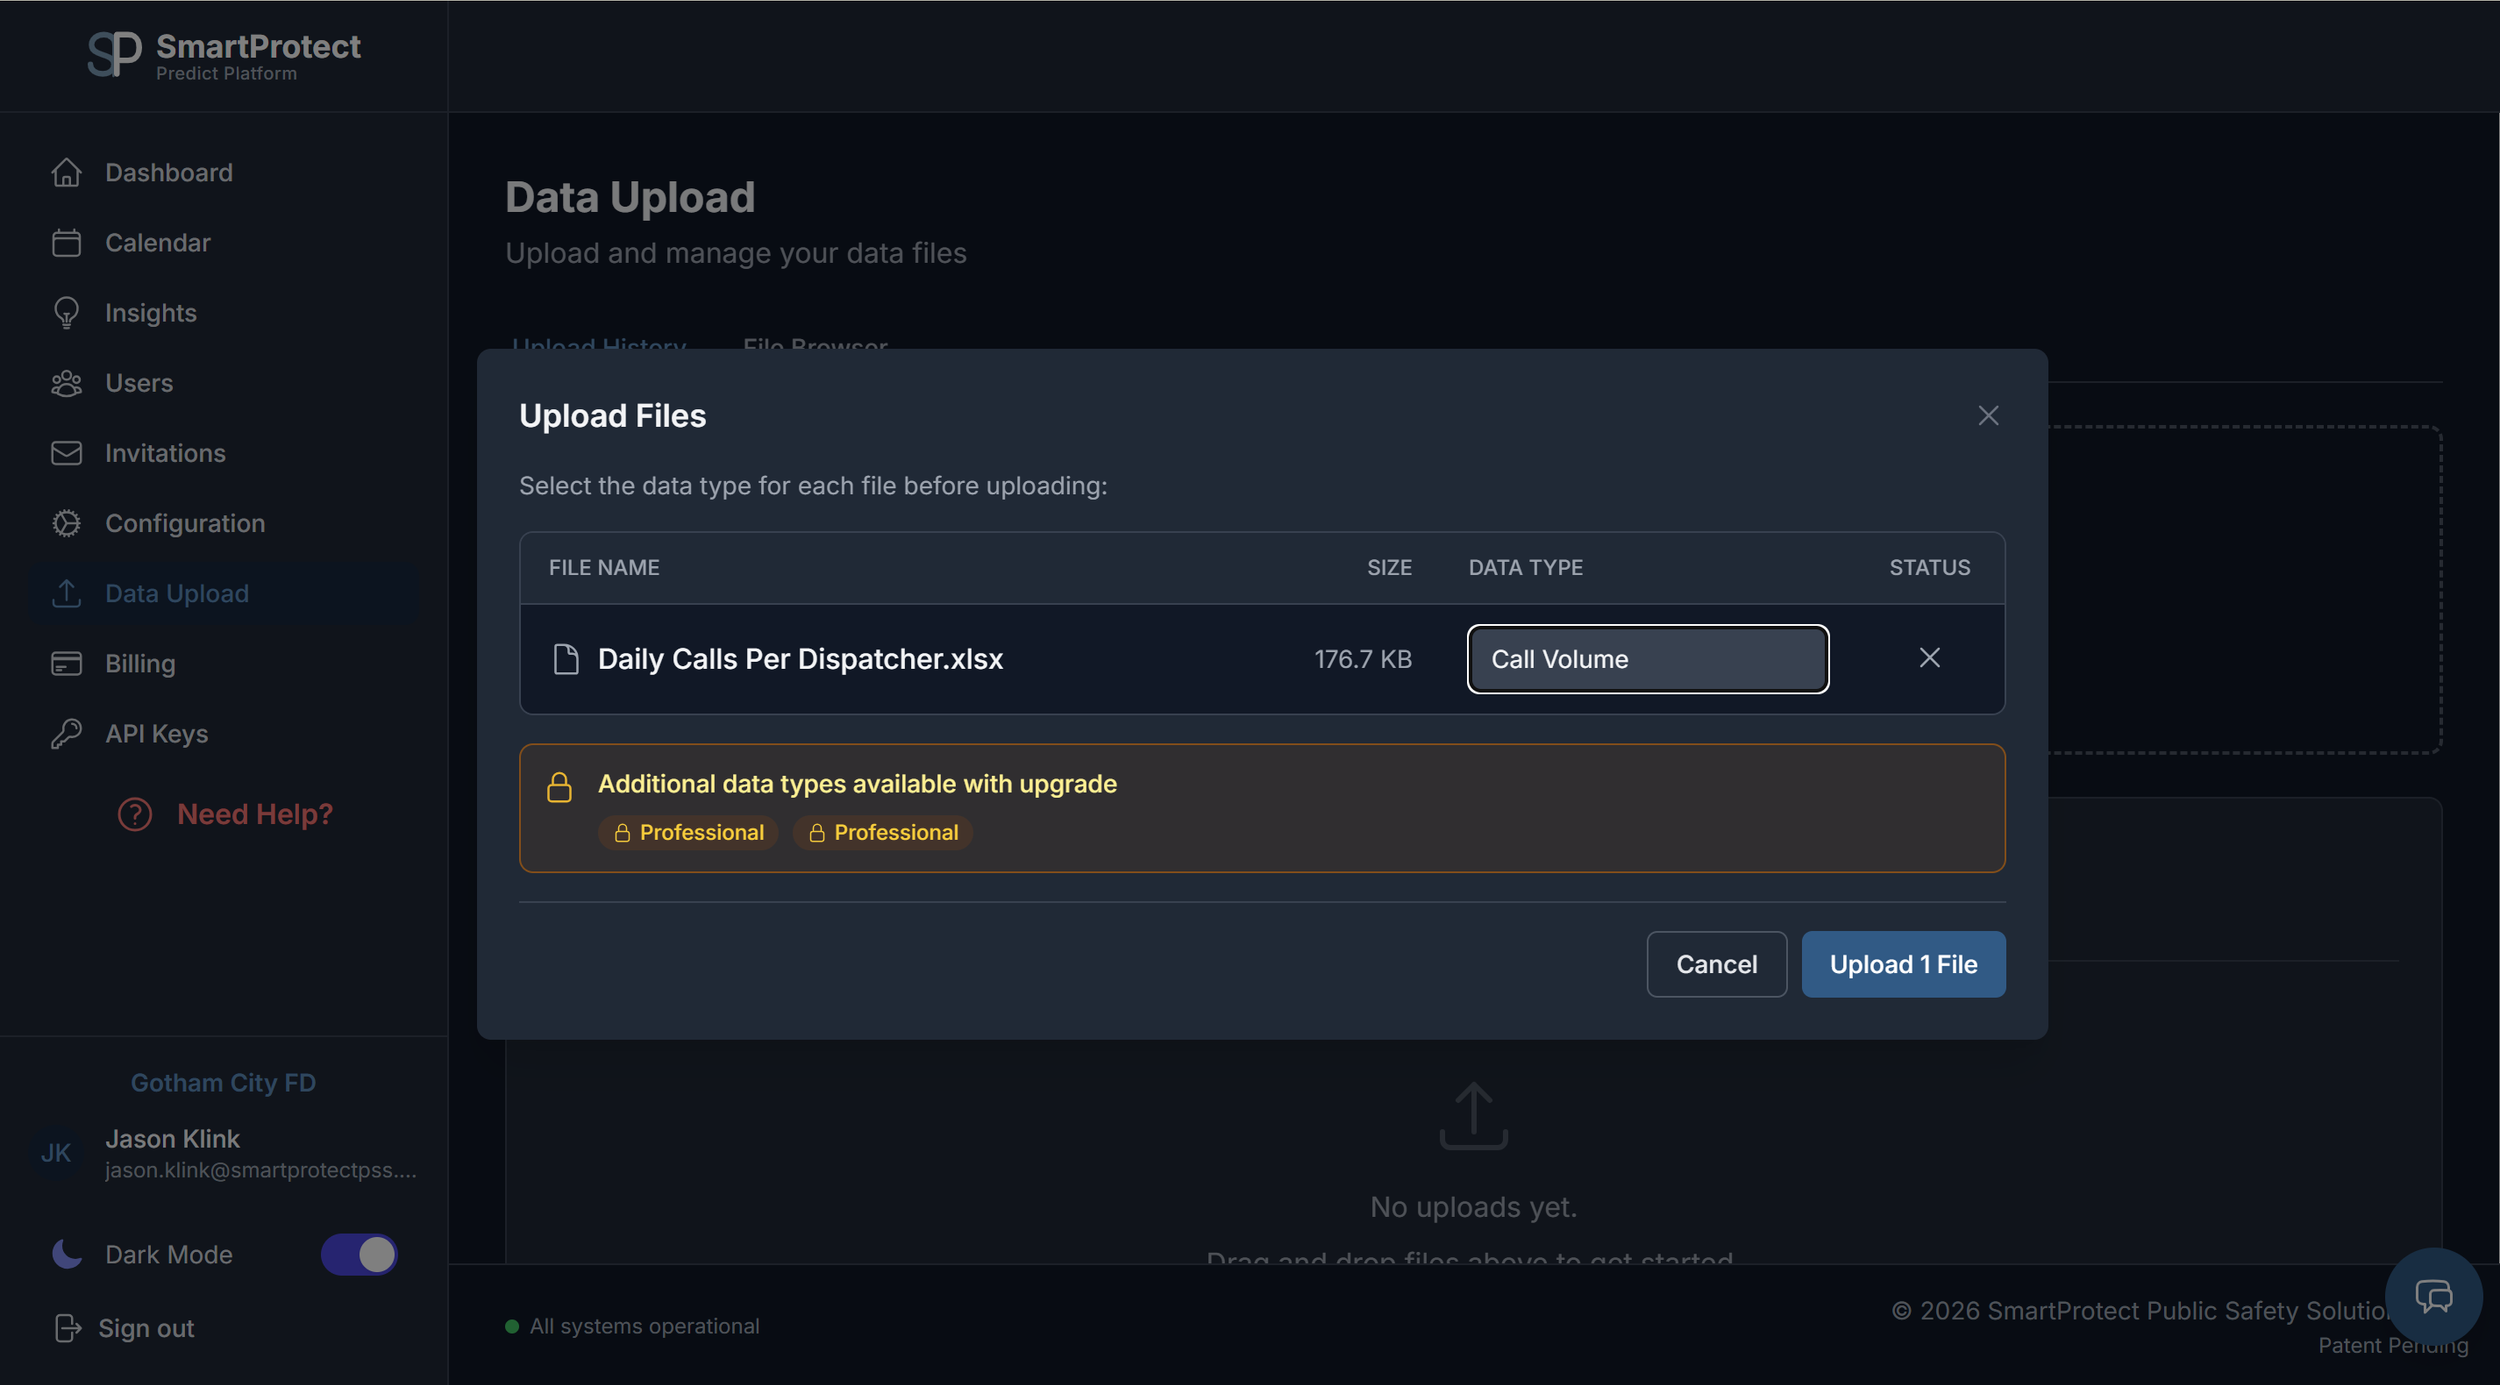Click the Users icon in the sidebar

(66, 383)
